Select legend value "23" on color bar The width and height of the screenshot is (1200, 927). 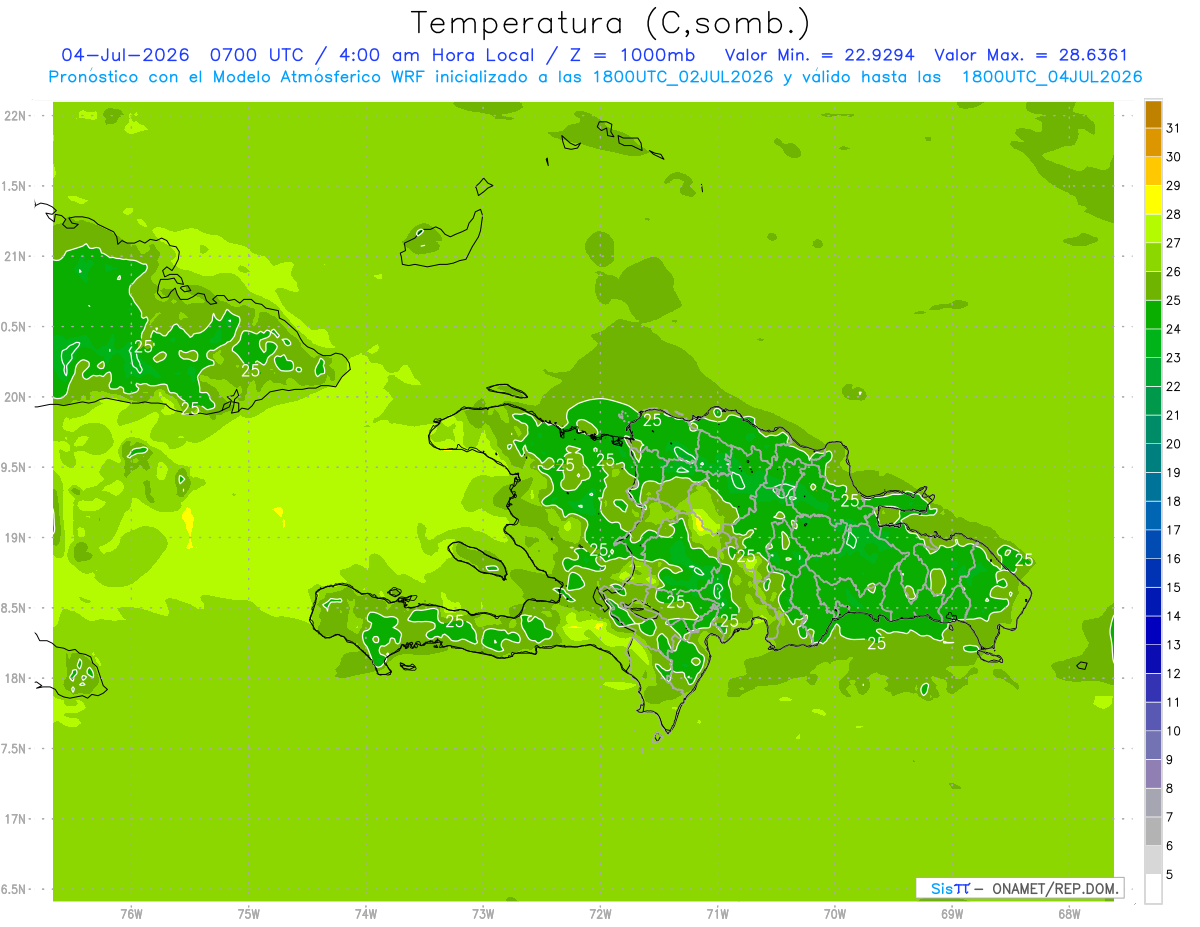(x=1173, y=358)
